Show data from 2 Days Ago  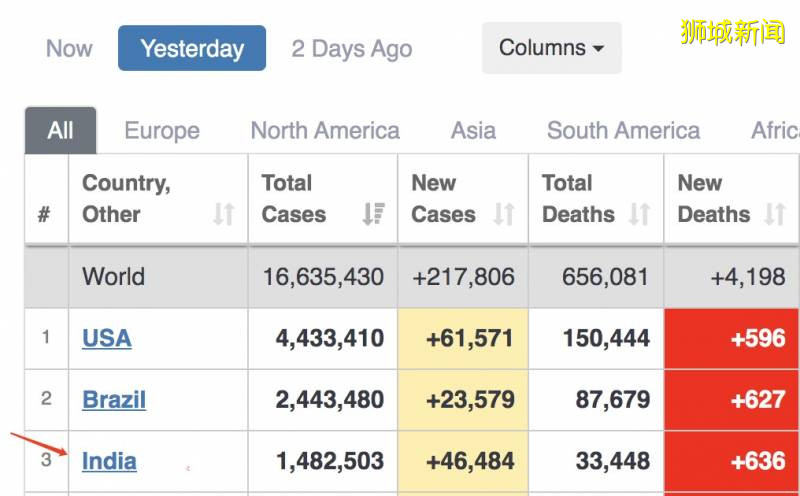[x=351, y=48]
